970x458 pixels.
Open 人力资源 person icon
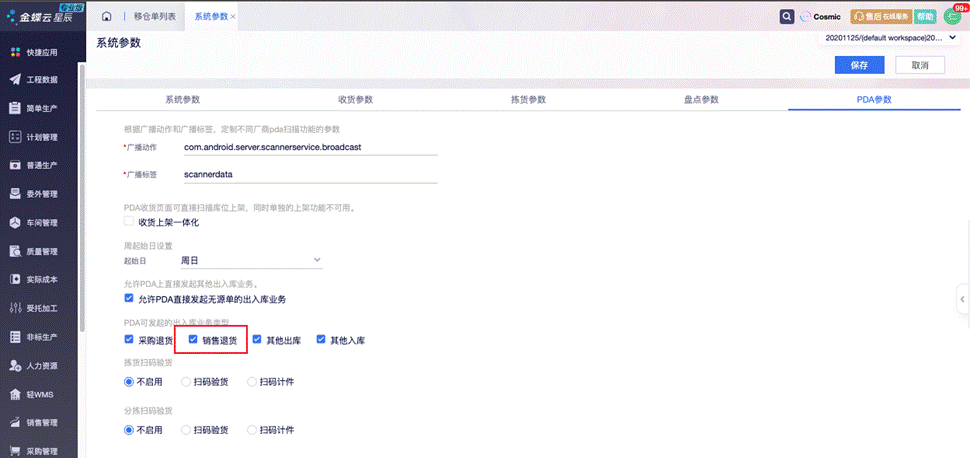(15, 366)
